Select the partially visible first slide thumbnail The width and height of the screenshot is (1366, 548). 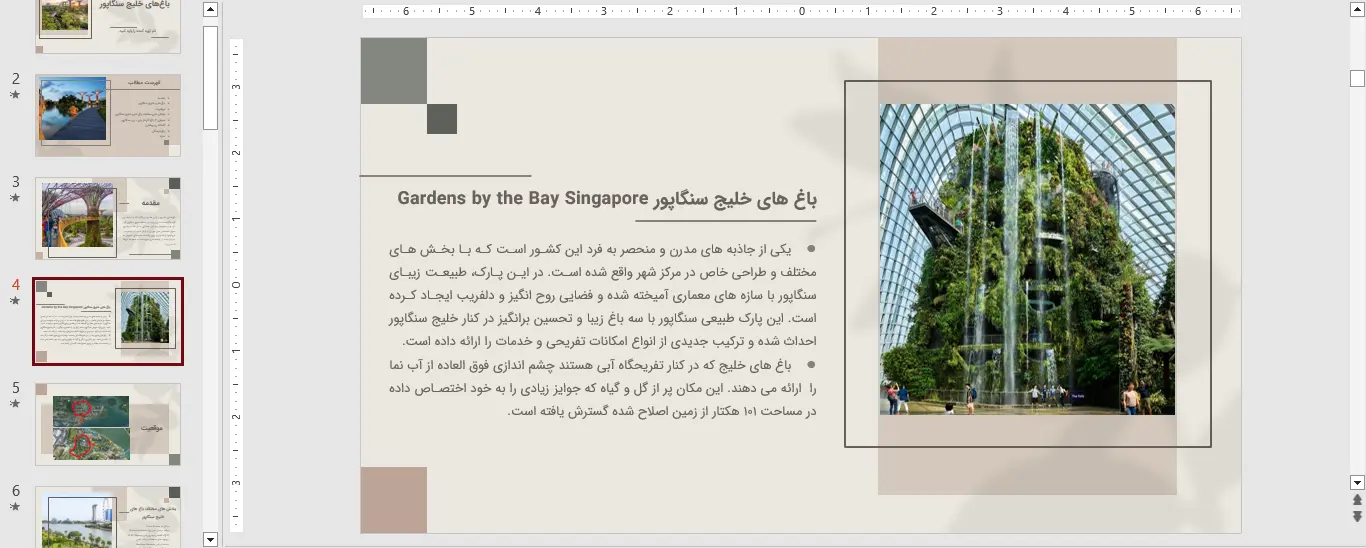click(x=108, y=26)
